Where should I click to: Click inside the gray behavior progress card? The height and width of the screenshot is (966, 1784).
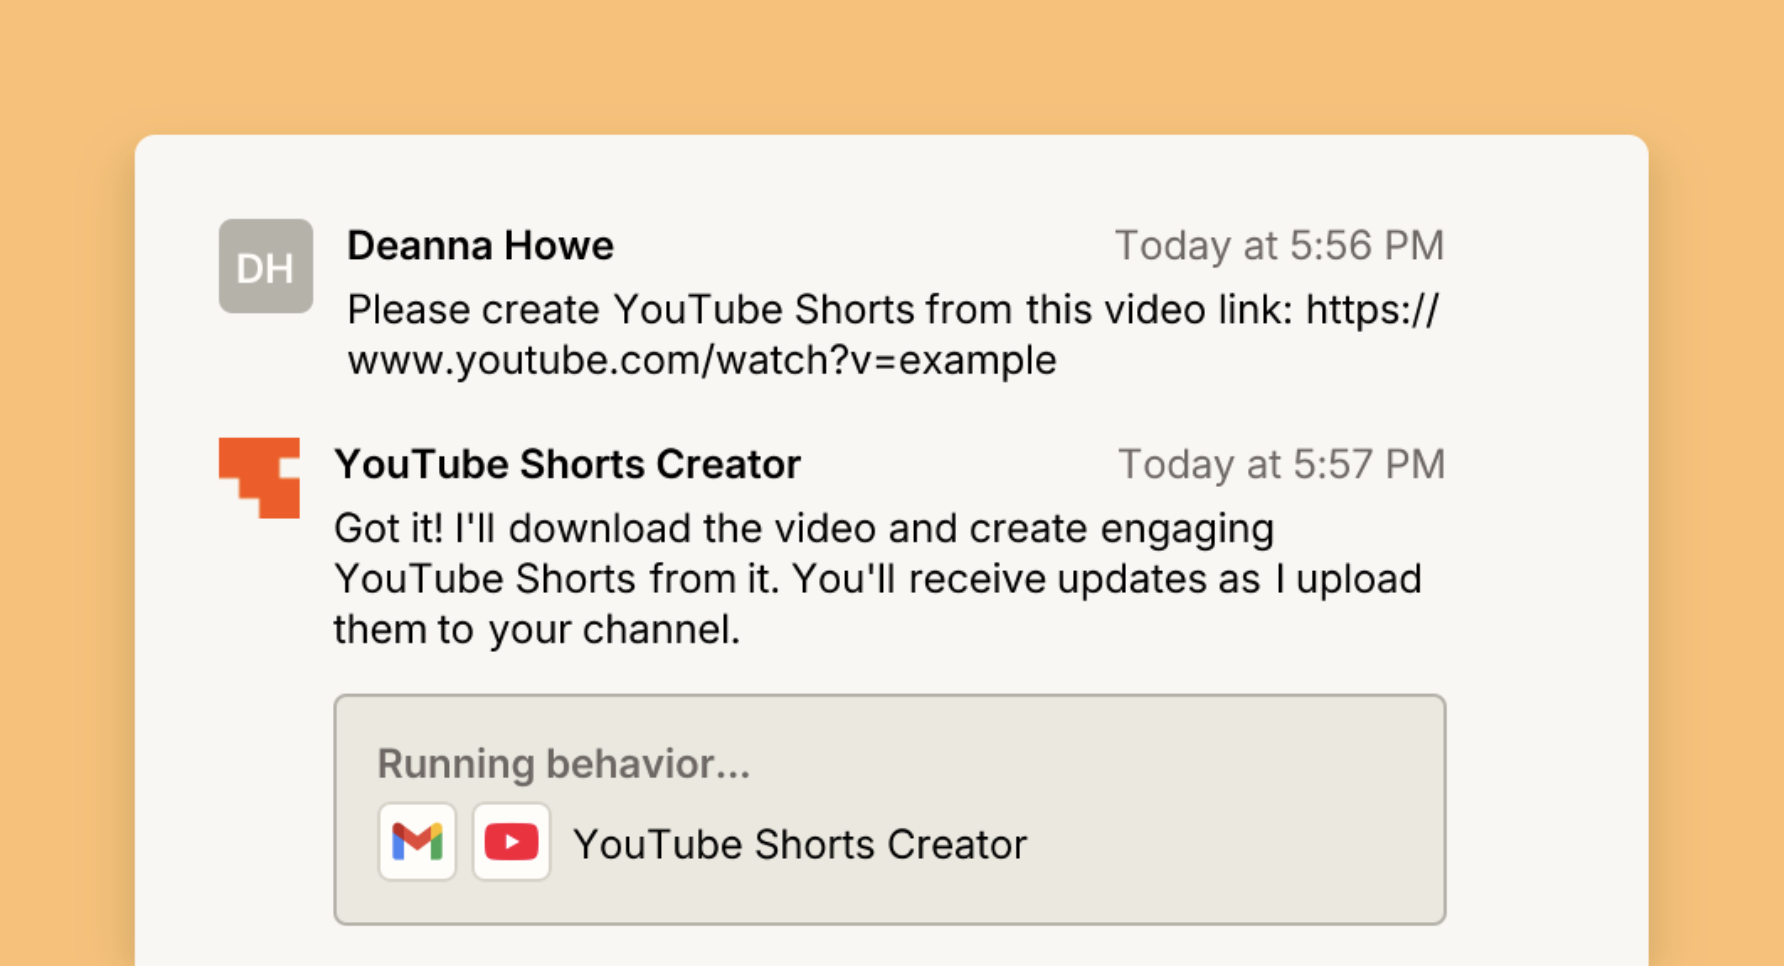point(890,808)
